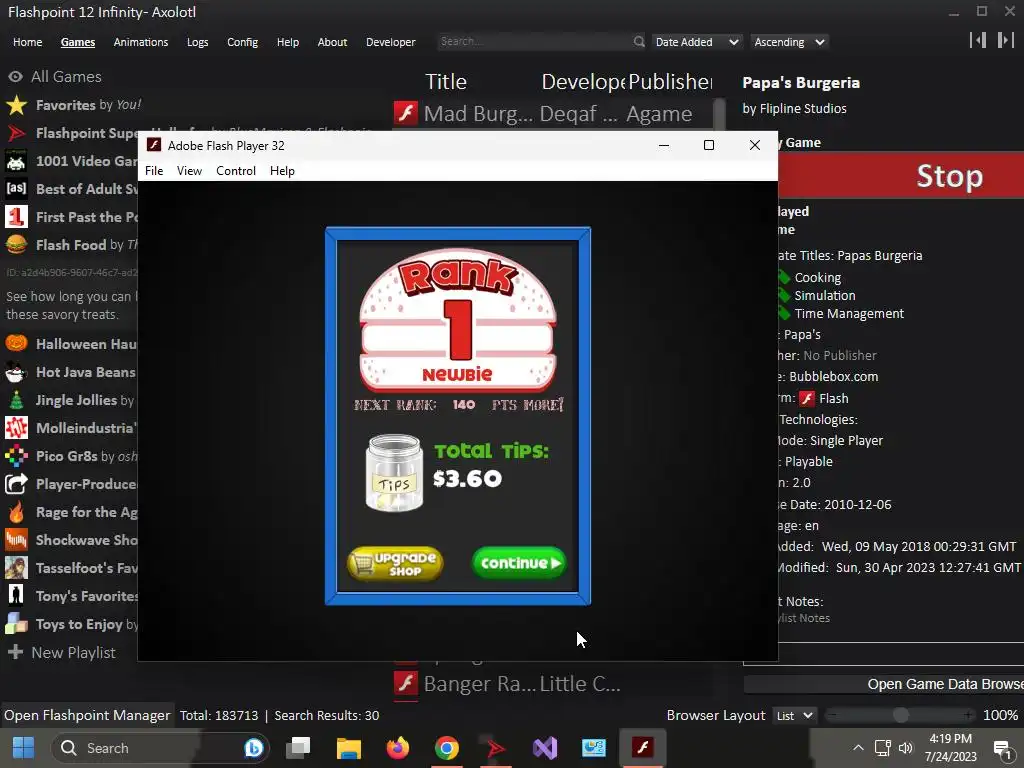The image size is (1024, 768).
Task: Open the Logs tab
Action: pyautogui.click(x=197, y=42)
